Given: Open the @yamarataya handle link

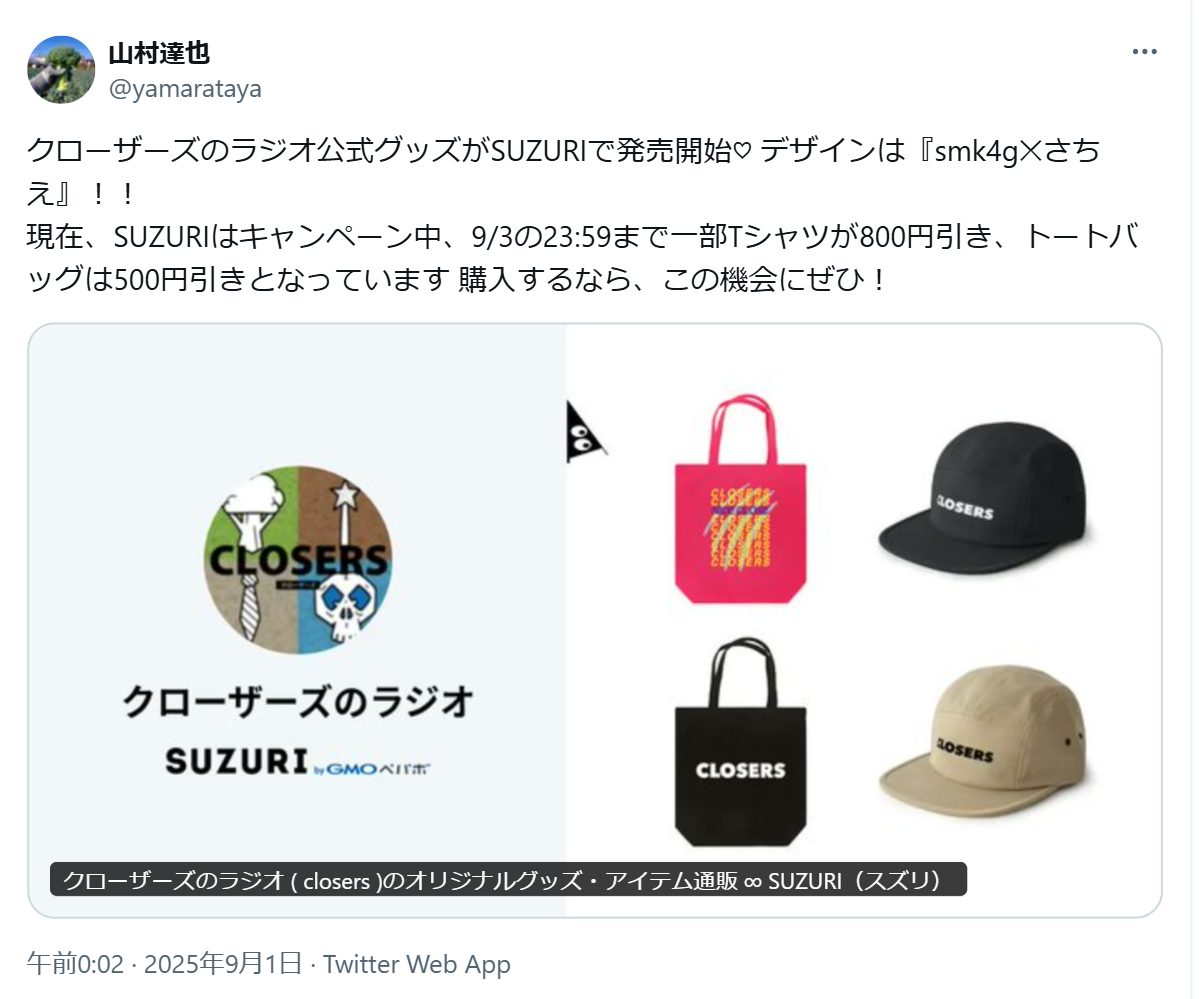Looking at the screenshot, I should click(x=185, y=89).
